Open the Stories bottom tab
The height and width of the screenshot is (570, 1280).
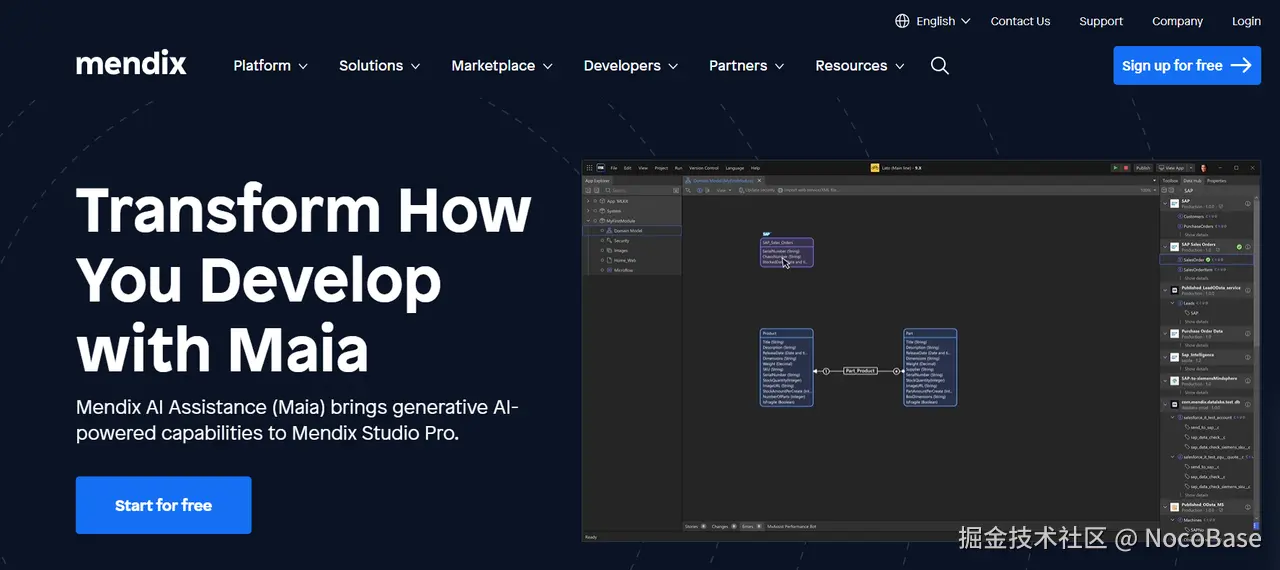coord(695,526)
